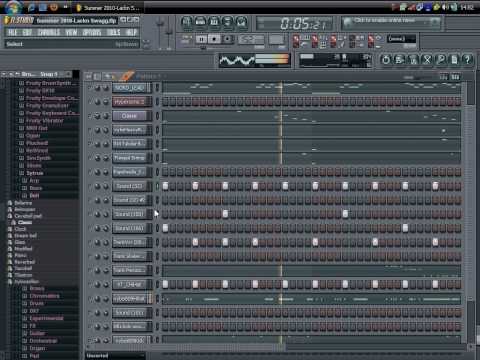480x360 pixels.
Task: Open the TOOLS menu
Action: [x=114, y=32]
